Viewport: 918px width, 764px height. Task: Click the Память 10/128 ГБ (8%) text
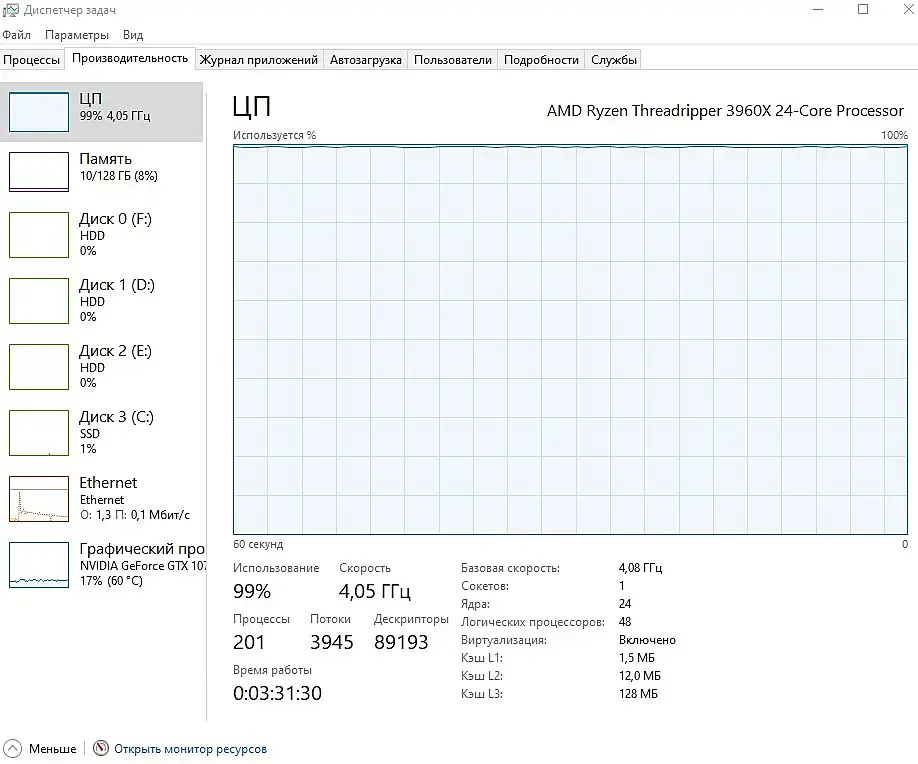point(119,167)
